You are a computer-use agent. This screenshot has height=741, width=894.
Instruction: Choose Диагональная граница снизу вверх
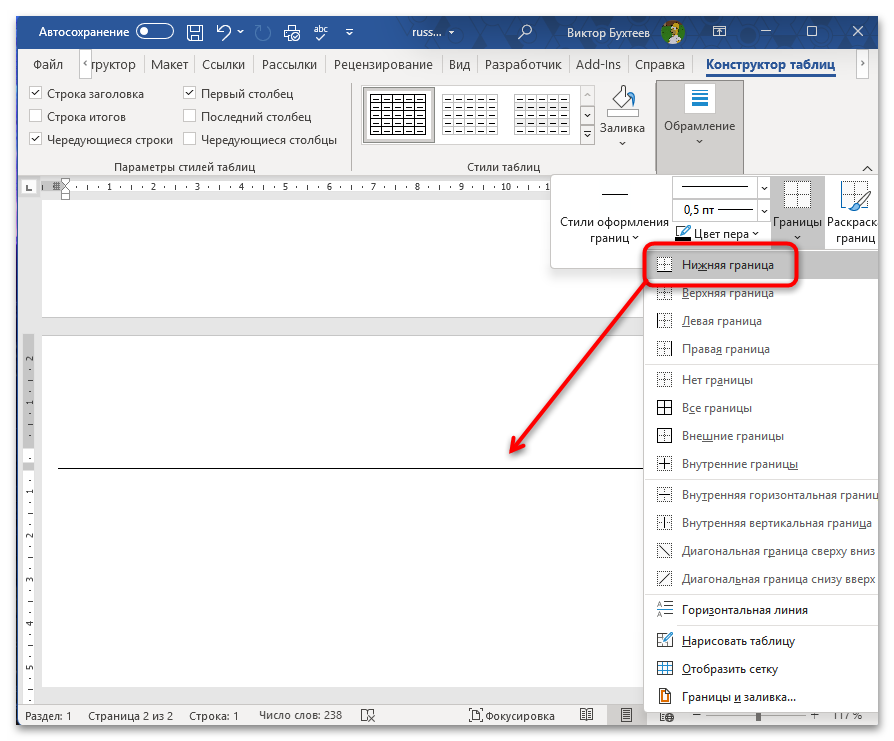tap(761, 579)
